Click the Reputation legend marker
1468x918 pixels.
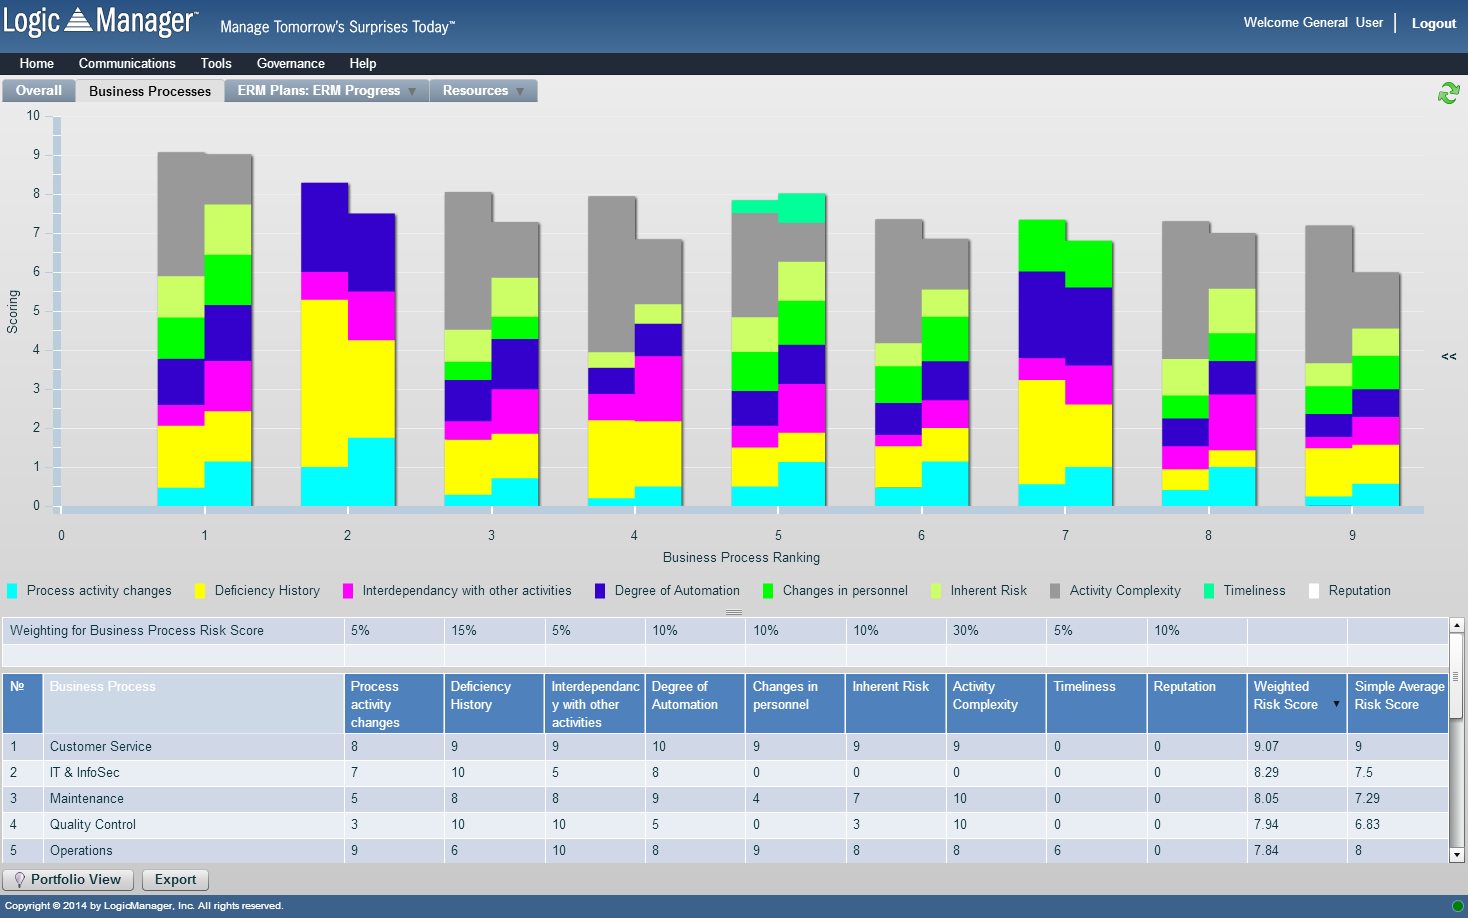(1313, 590)
